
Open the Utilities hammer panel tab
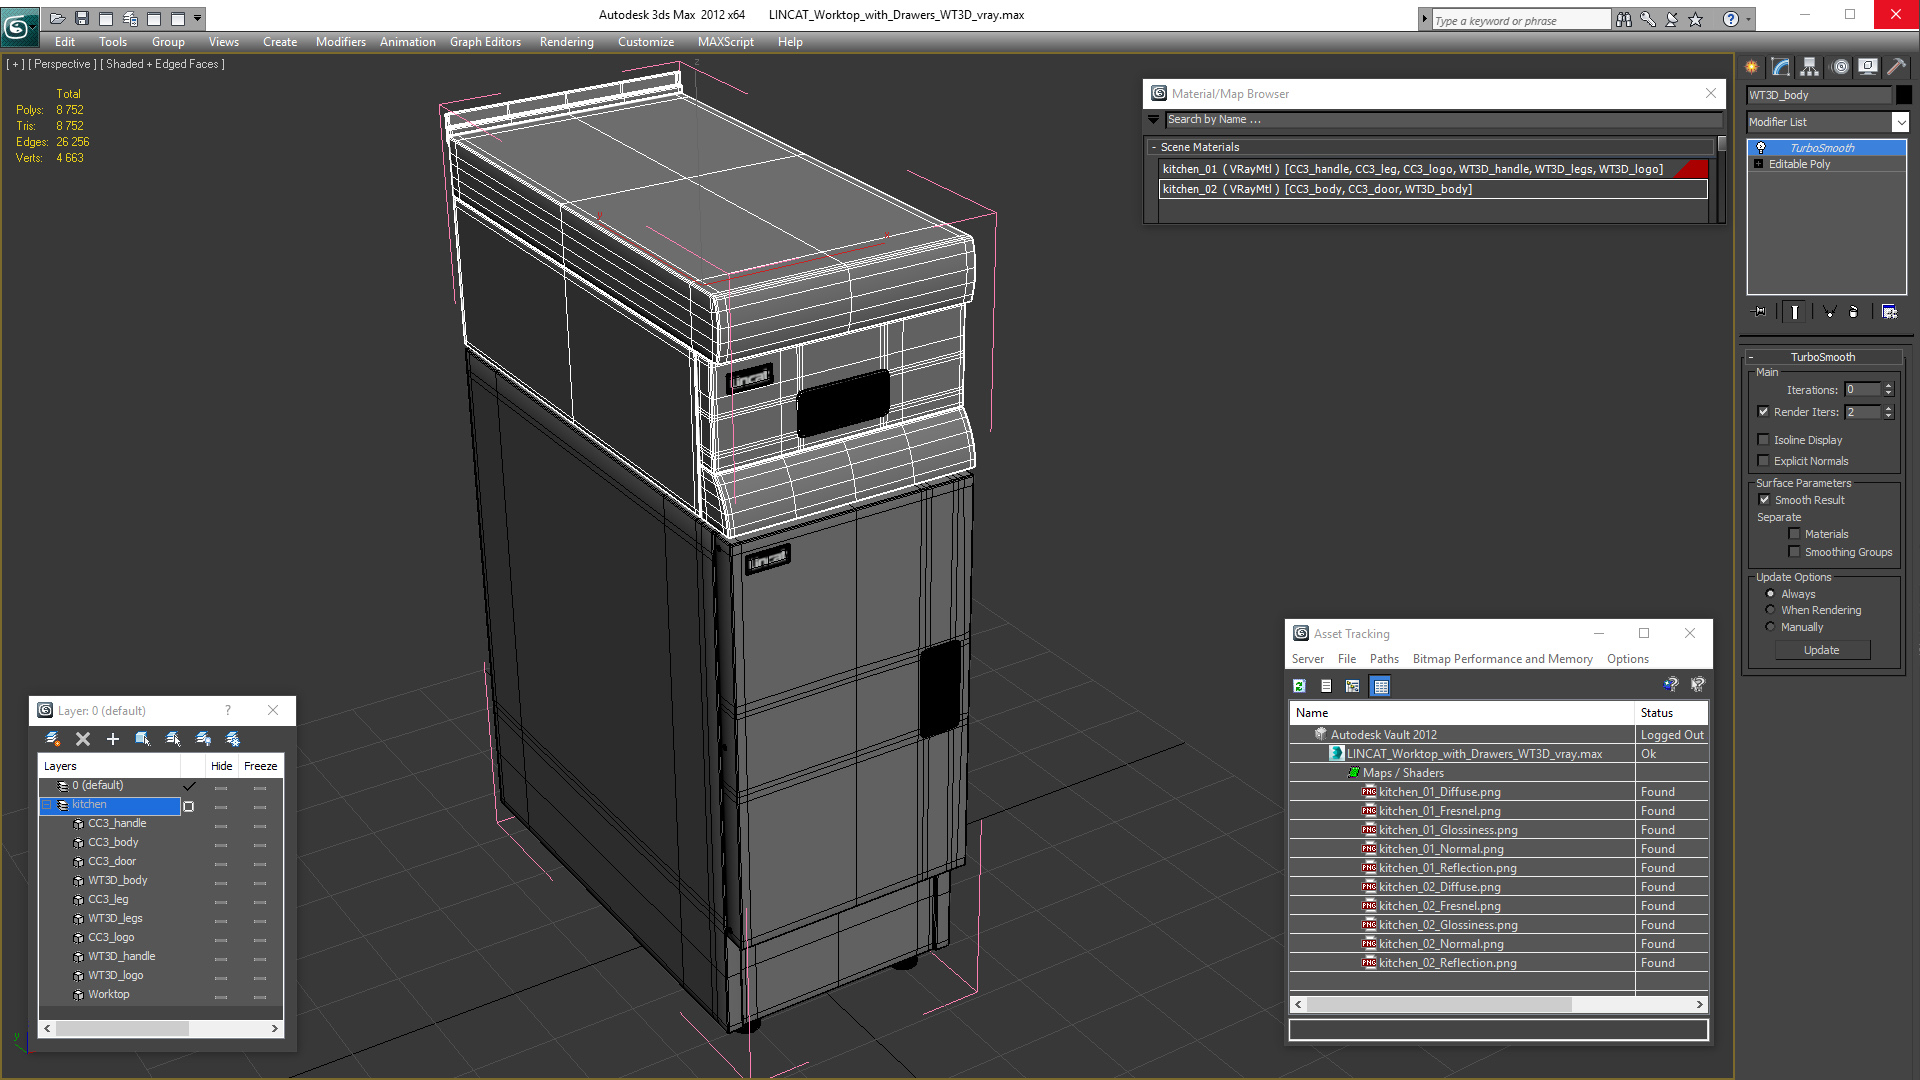tap(1896, 67)
